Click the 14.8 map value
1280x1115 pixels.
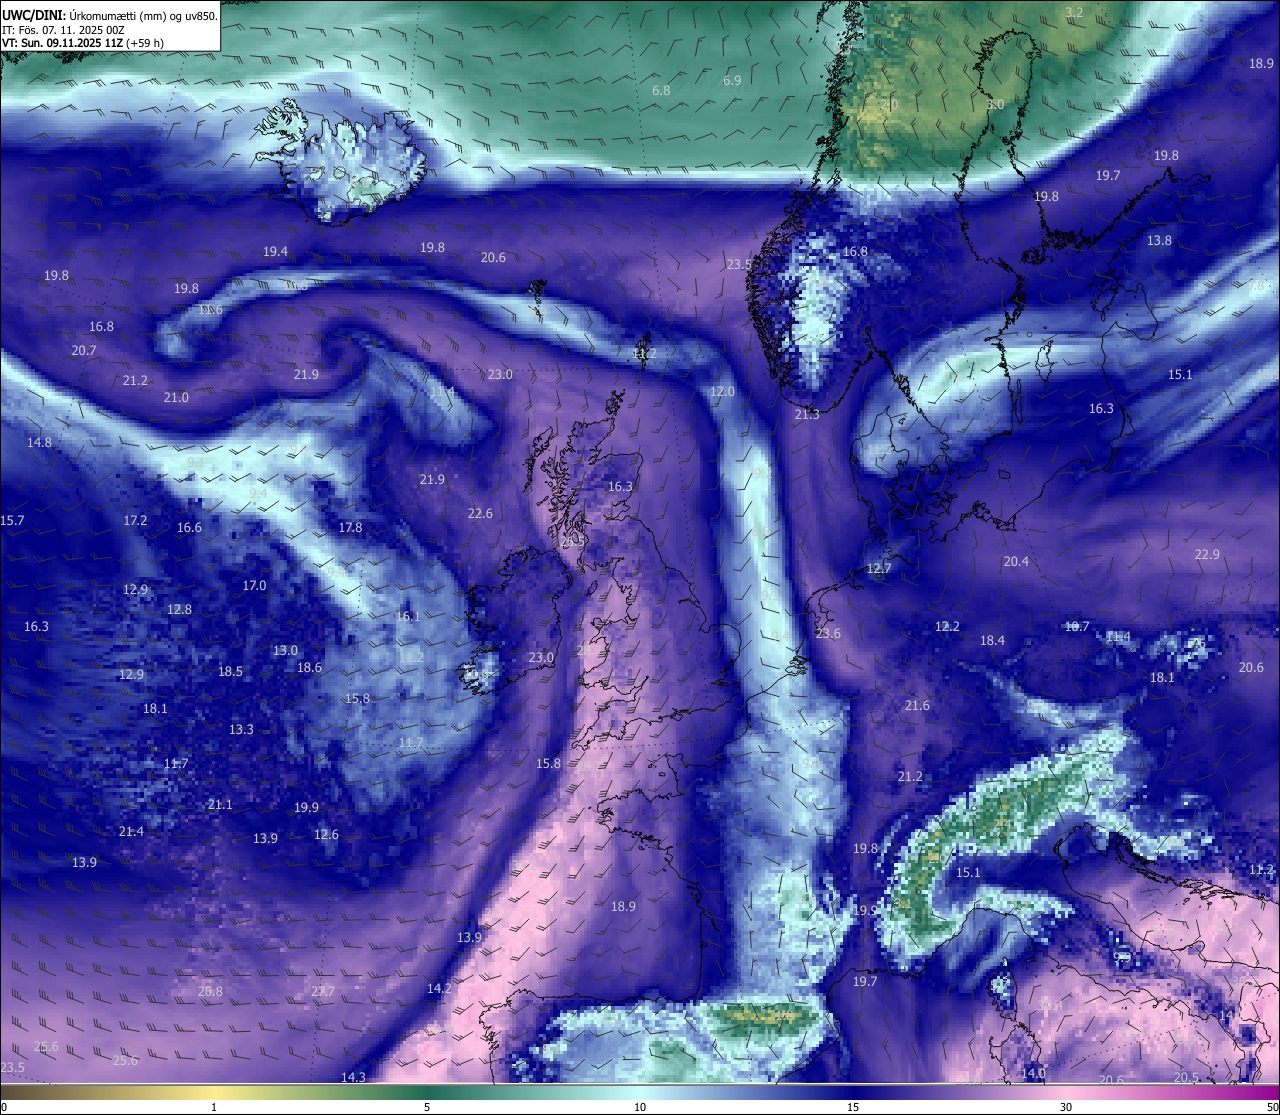39,442
